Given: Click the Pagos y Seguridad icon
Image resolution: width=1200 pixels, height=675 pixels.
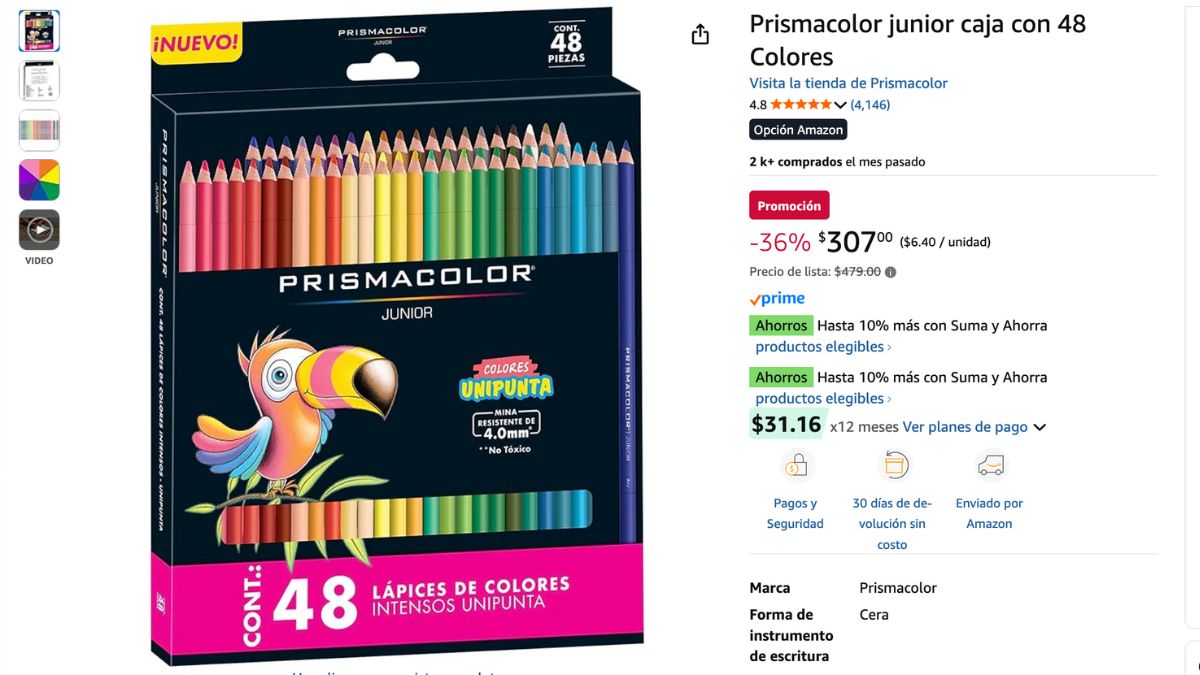Looking at the screenshot, I should pos(796,465).
